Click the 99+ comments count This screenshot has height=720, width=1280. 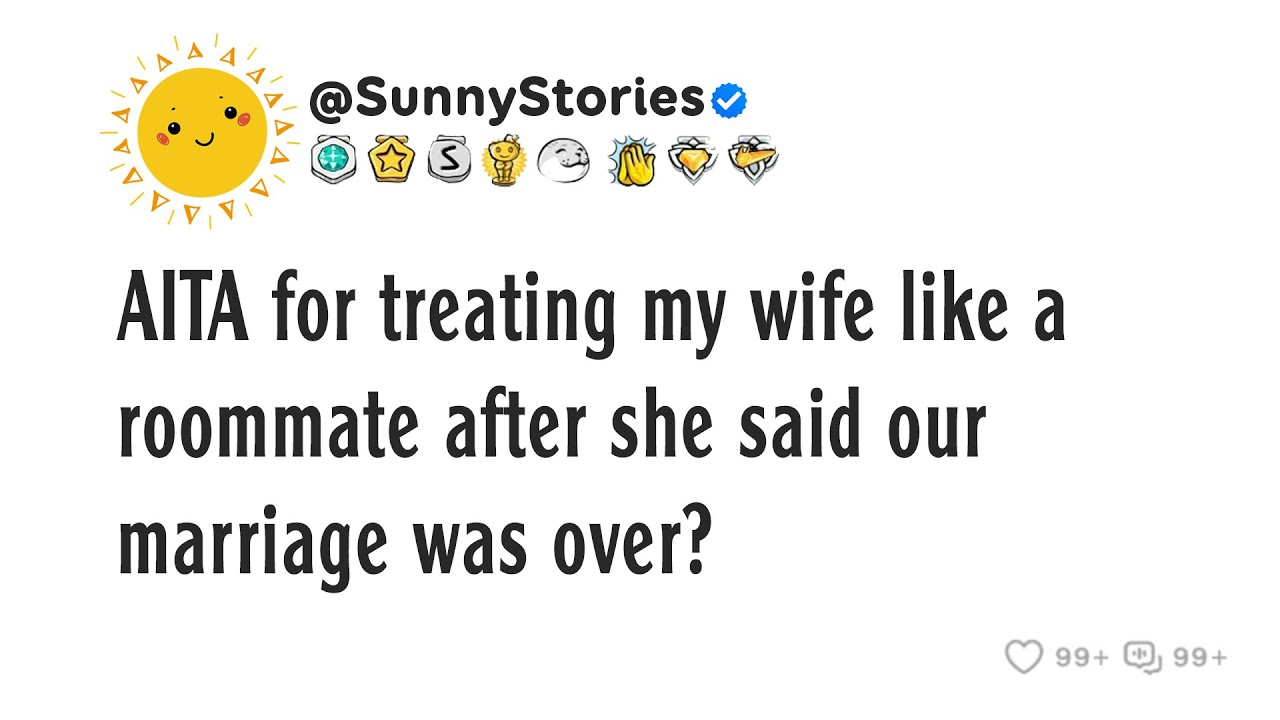pos(1199,657)
